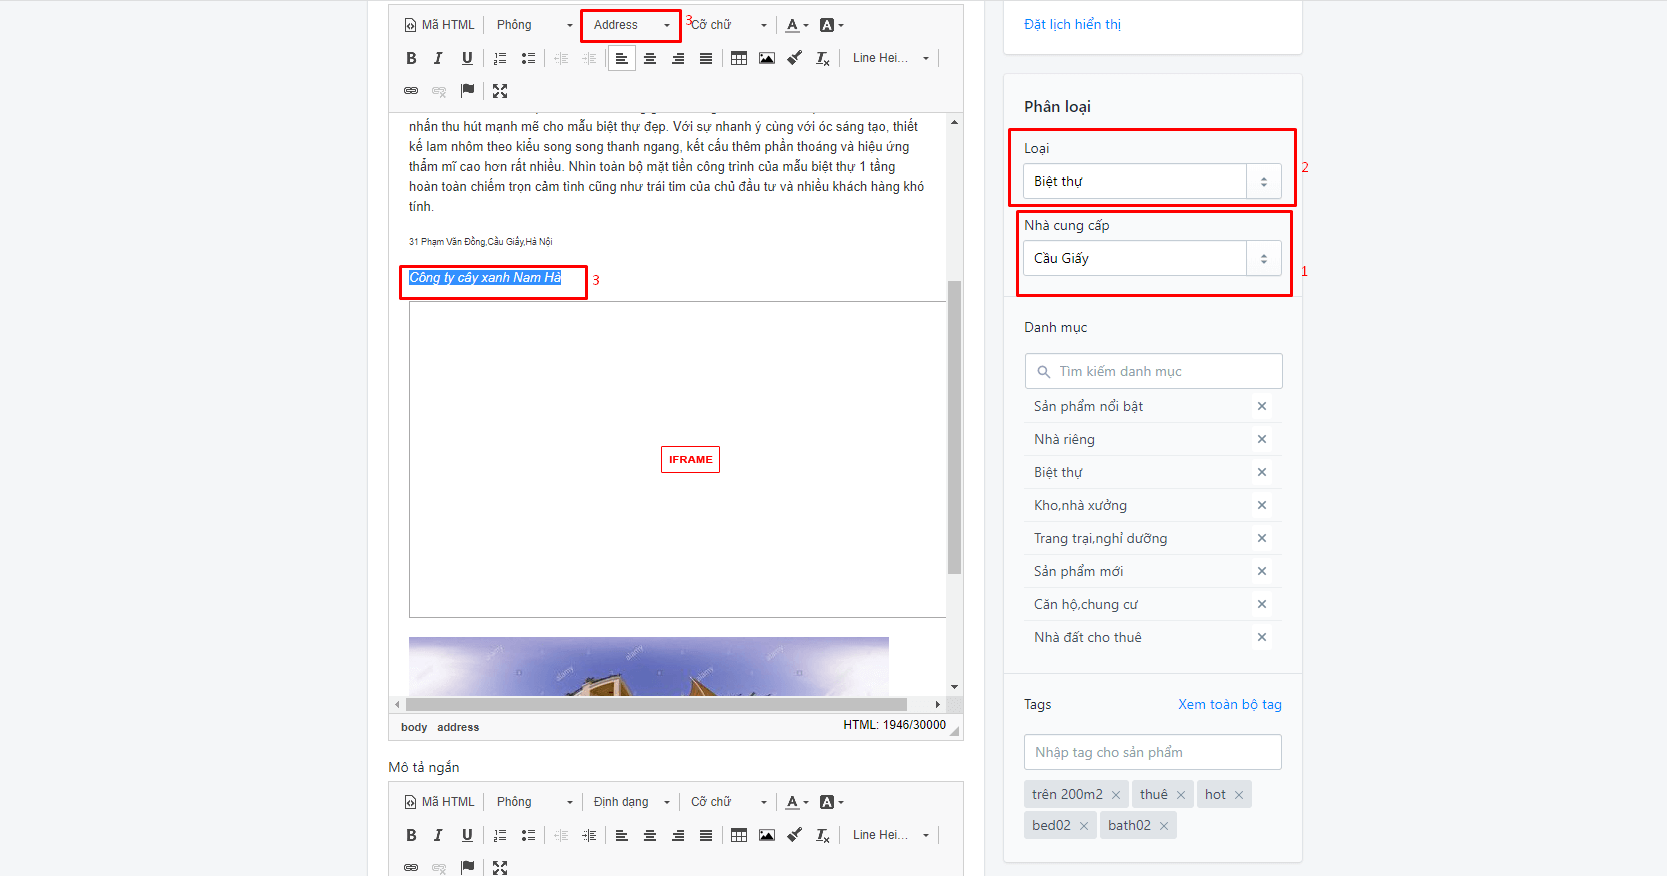1667x876 pixels.
Task: Remove Nhà đất cho thuê category
Action: click(x=1262, y=637)
